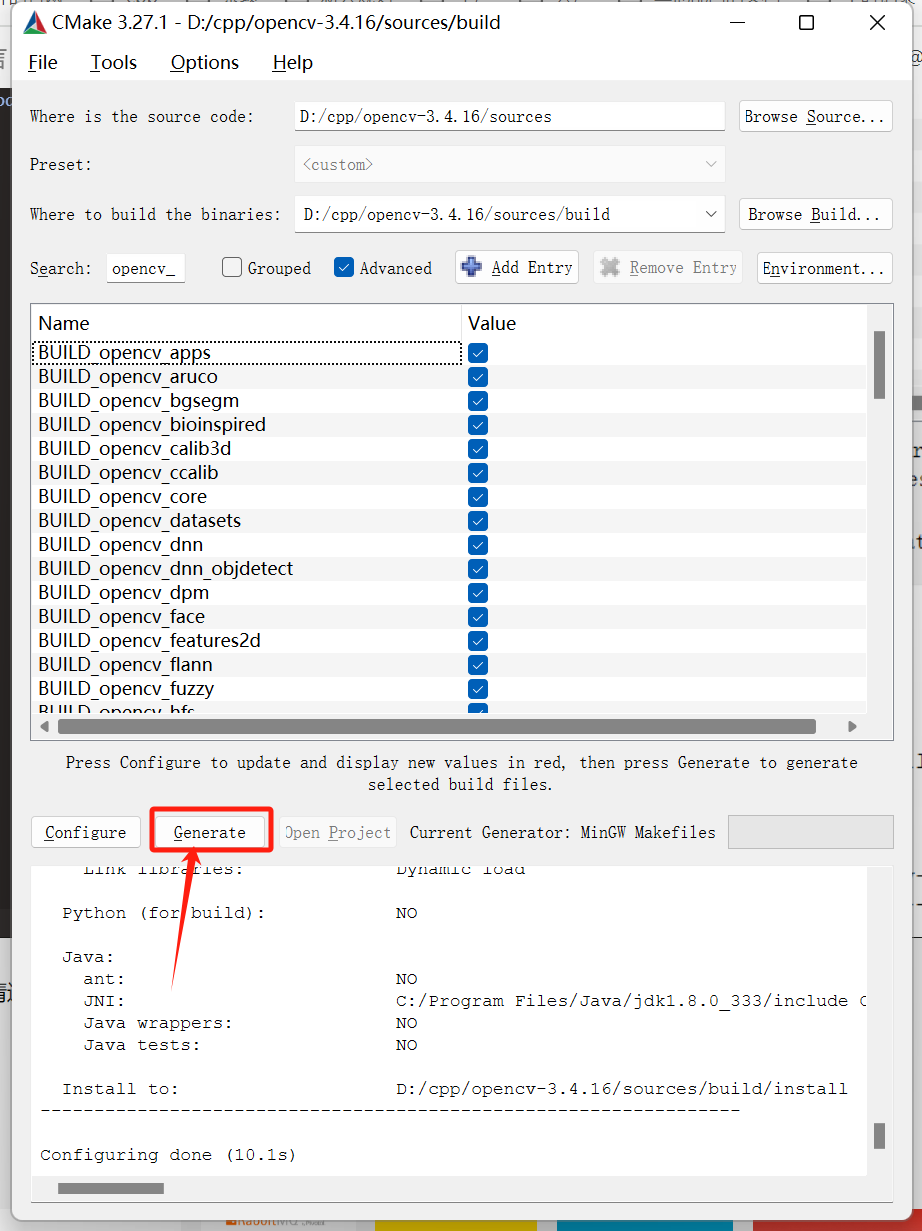
Task: Enable the Grouped checkbox
Action: click(x=232, y=268)
